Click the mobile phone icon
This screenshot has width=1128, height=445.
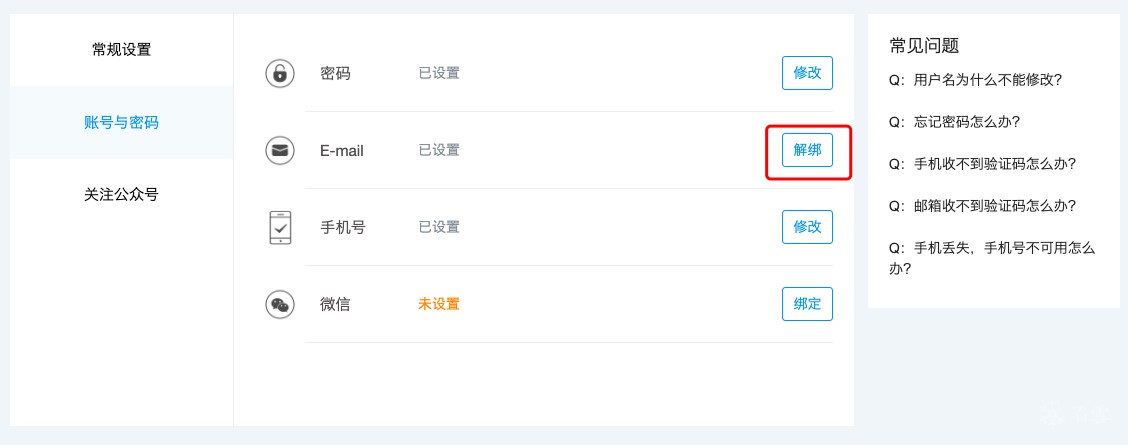(x=280, y=227)
